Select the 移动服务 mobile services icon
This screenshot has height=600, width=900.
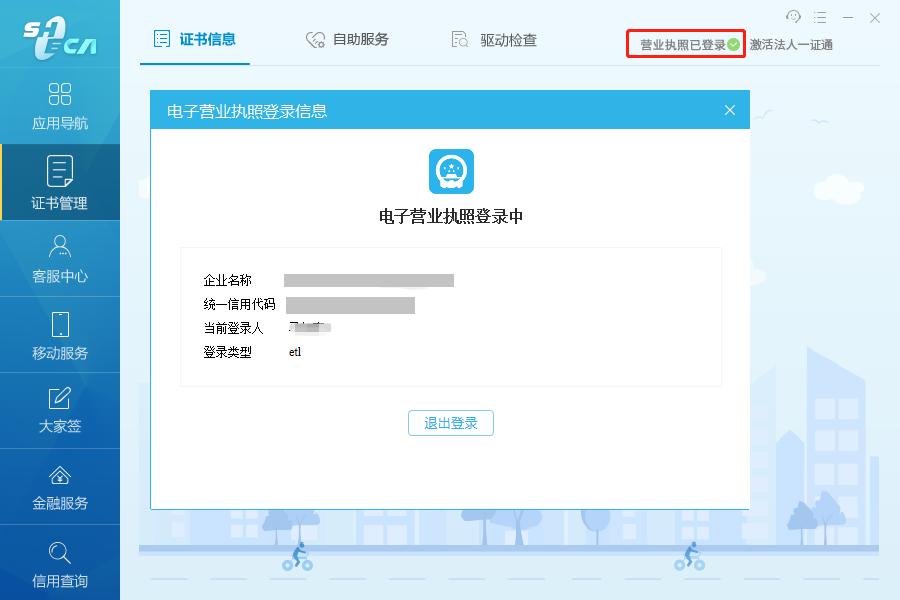[x=60, y=334]
